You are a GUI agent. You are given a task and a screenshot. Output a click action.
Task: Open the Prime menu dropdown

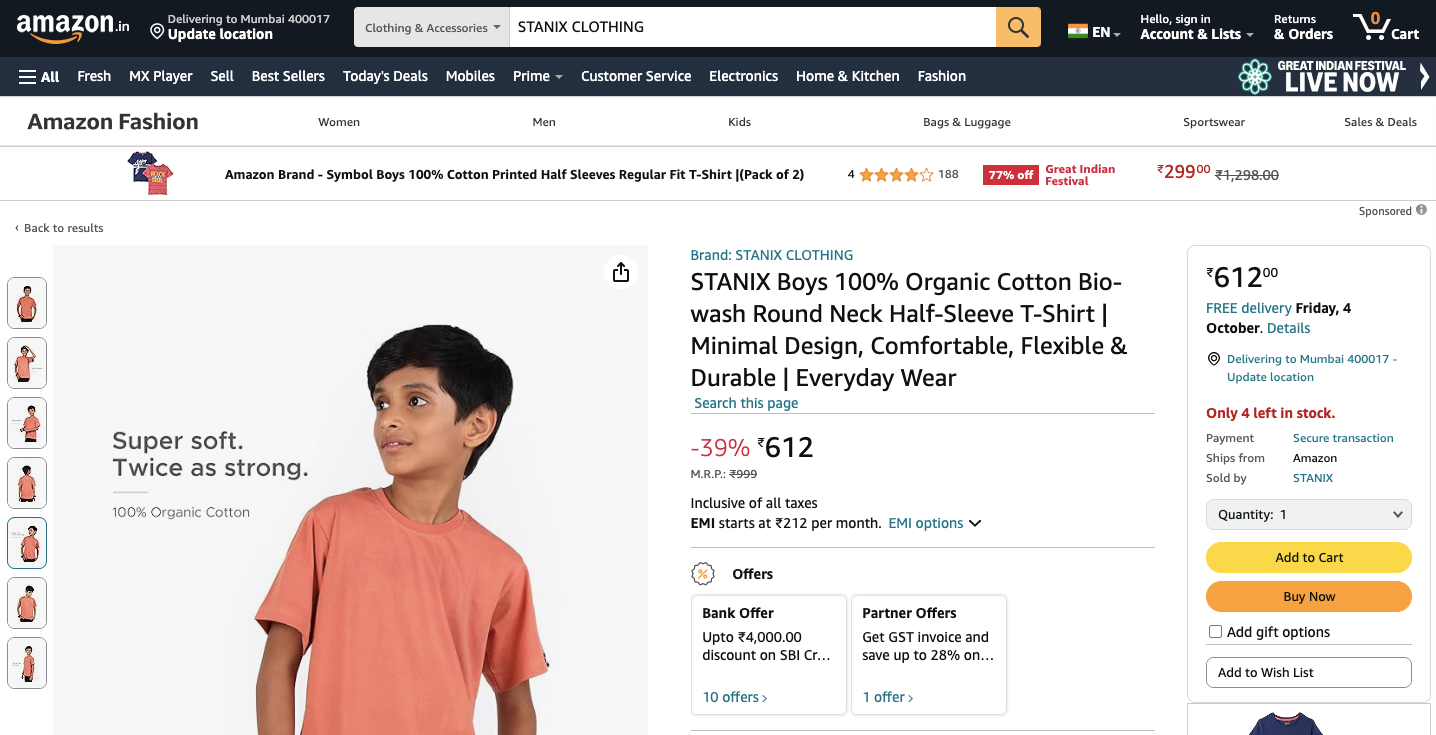pos(537,76)
